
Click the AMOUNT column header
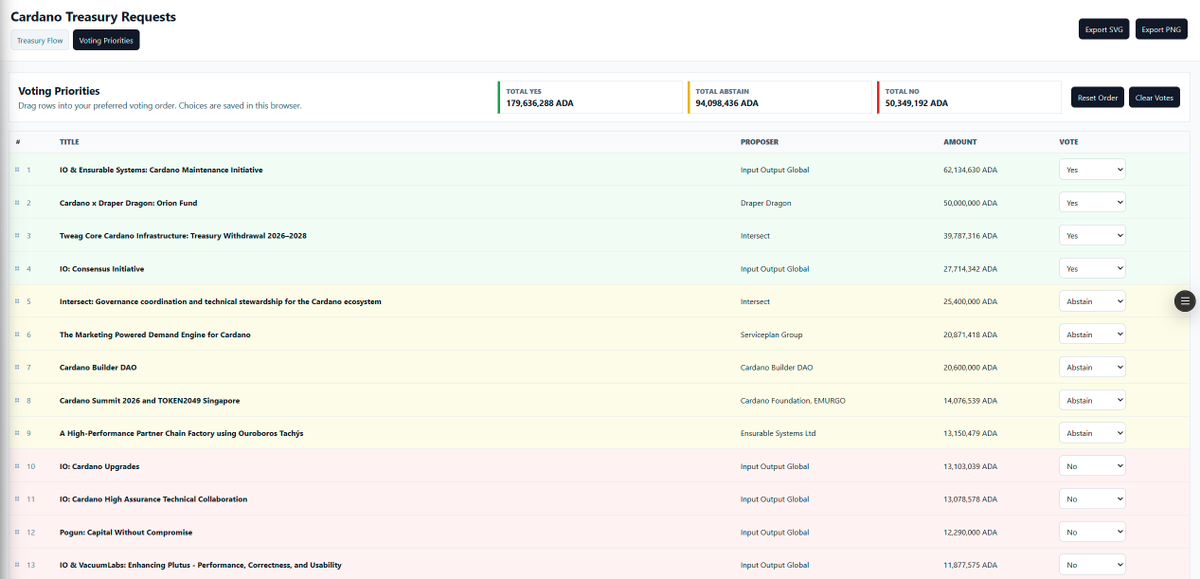tap(960, 142)
